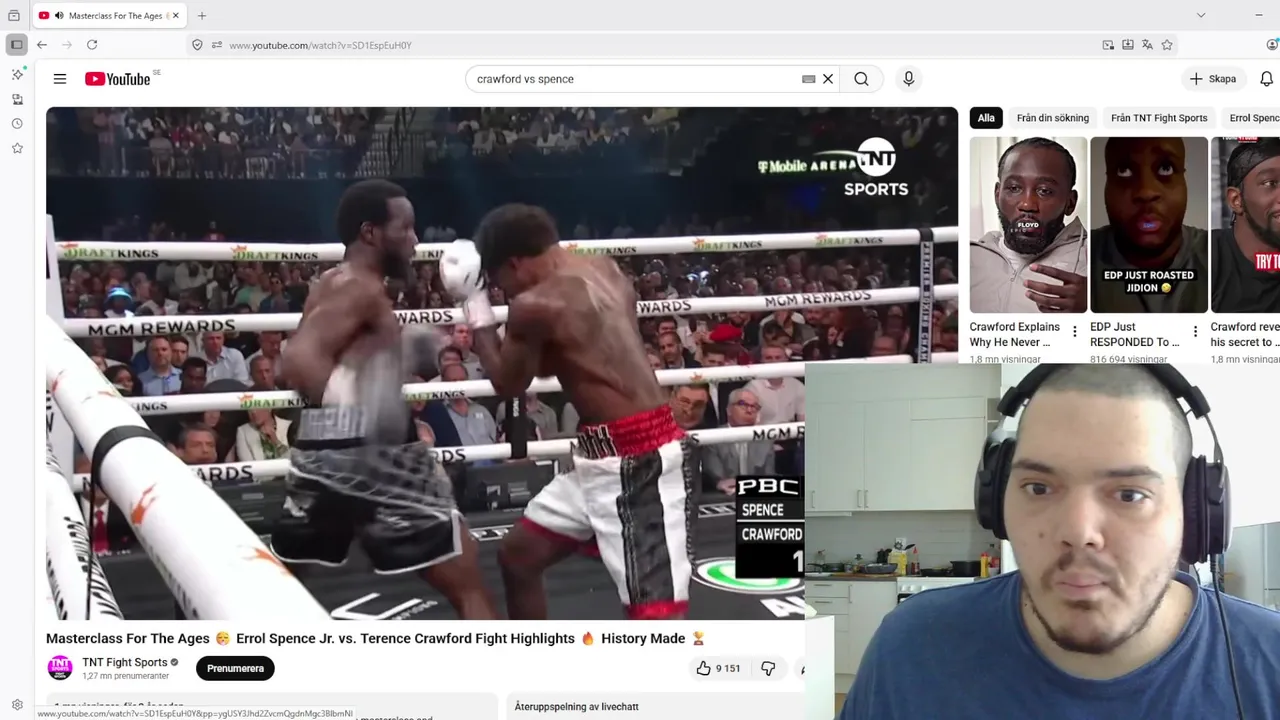
Task: Open the YouTube hamburger guide menu
Action: (x=60, y=79)
